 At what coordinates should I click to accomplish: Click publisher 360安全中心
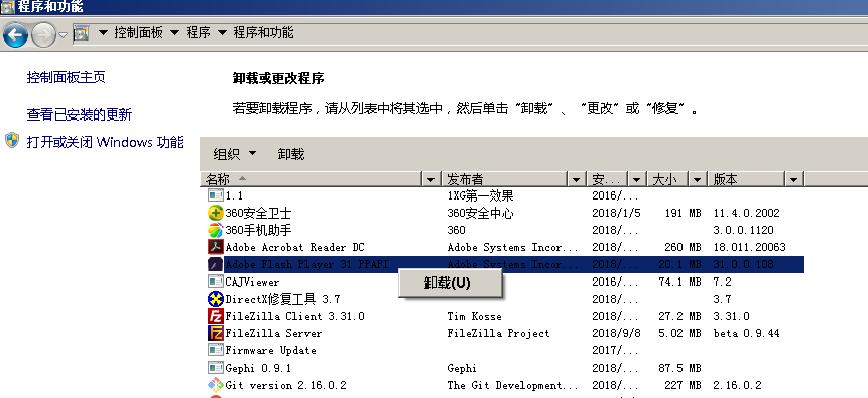coord(480,213)
